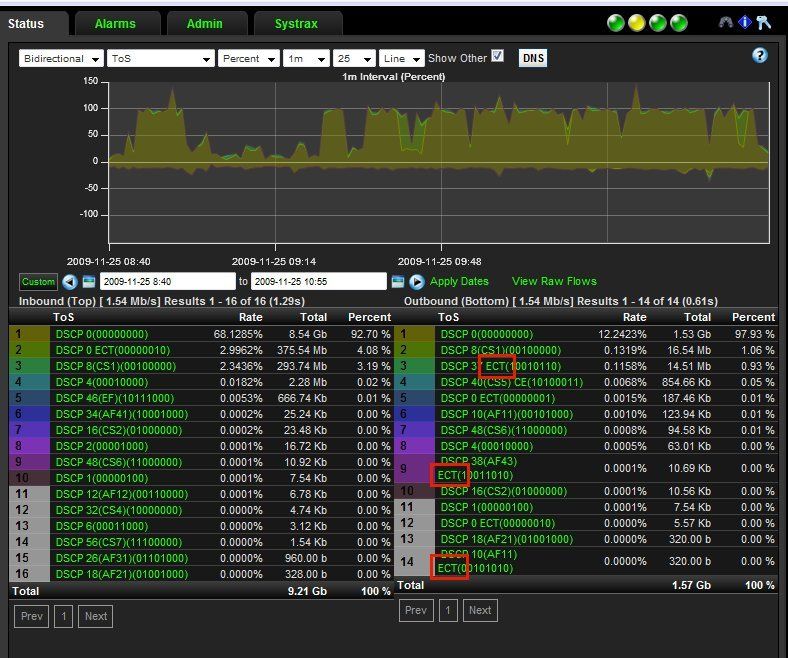
Task: Open outbound DSCP 0 ECT(00000001) entry
Action: 498,398
